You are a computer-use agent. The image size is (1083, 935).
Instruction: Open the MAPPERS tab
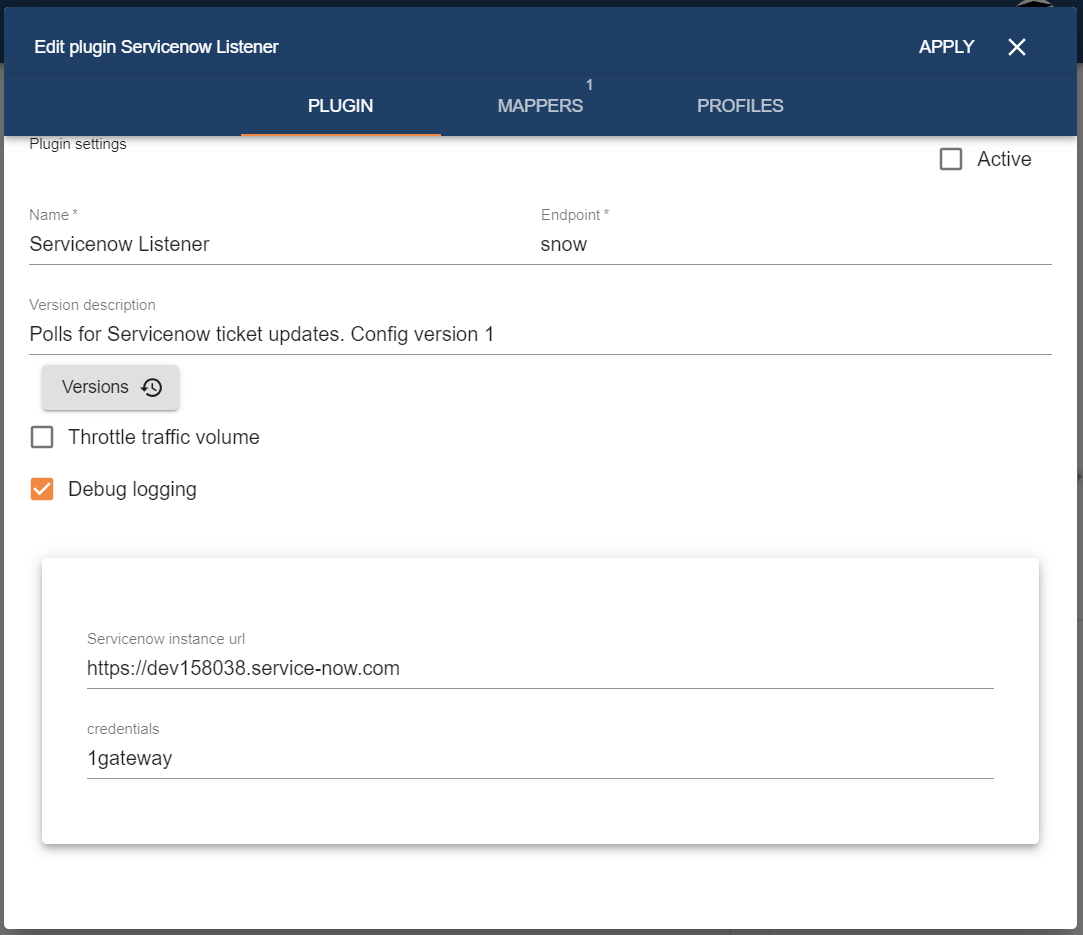click(540, 106)
